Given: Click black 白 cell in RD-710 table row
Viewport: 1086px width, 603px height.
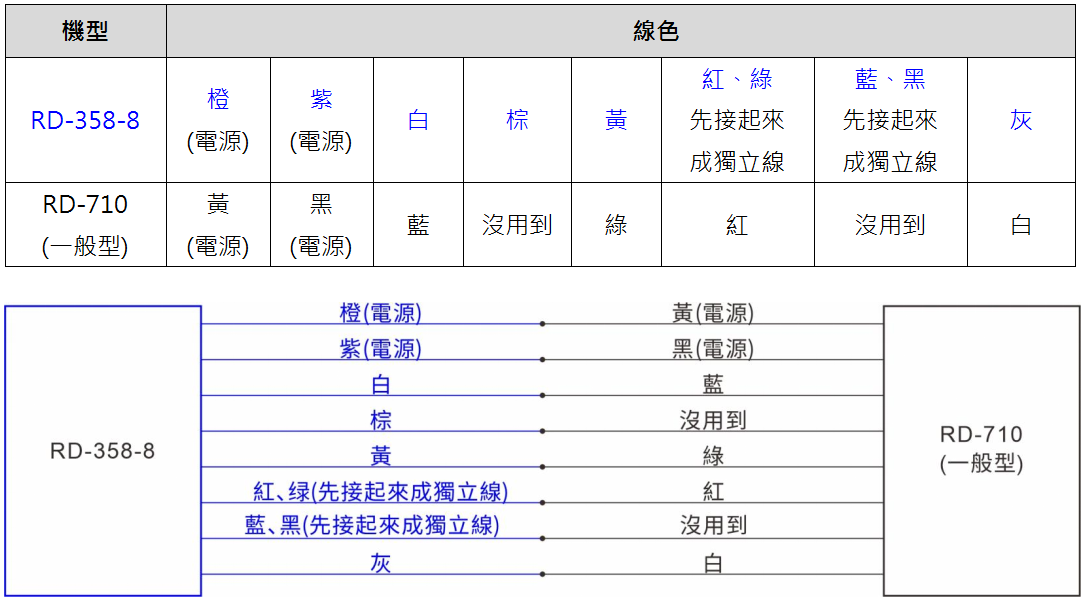Looking at the screenshot, I should (x=1022, y=225).
